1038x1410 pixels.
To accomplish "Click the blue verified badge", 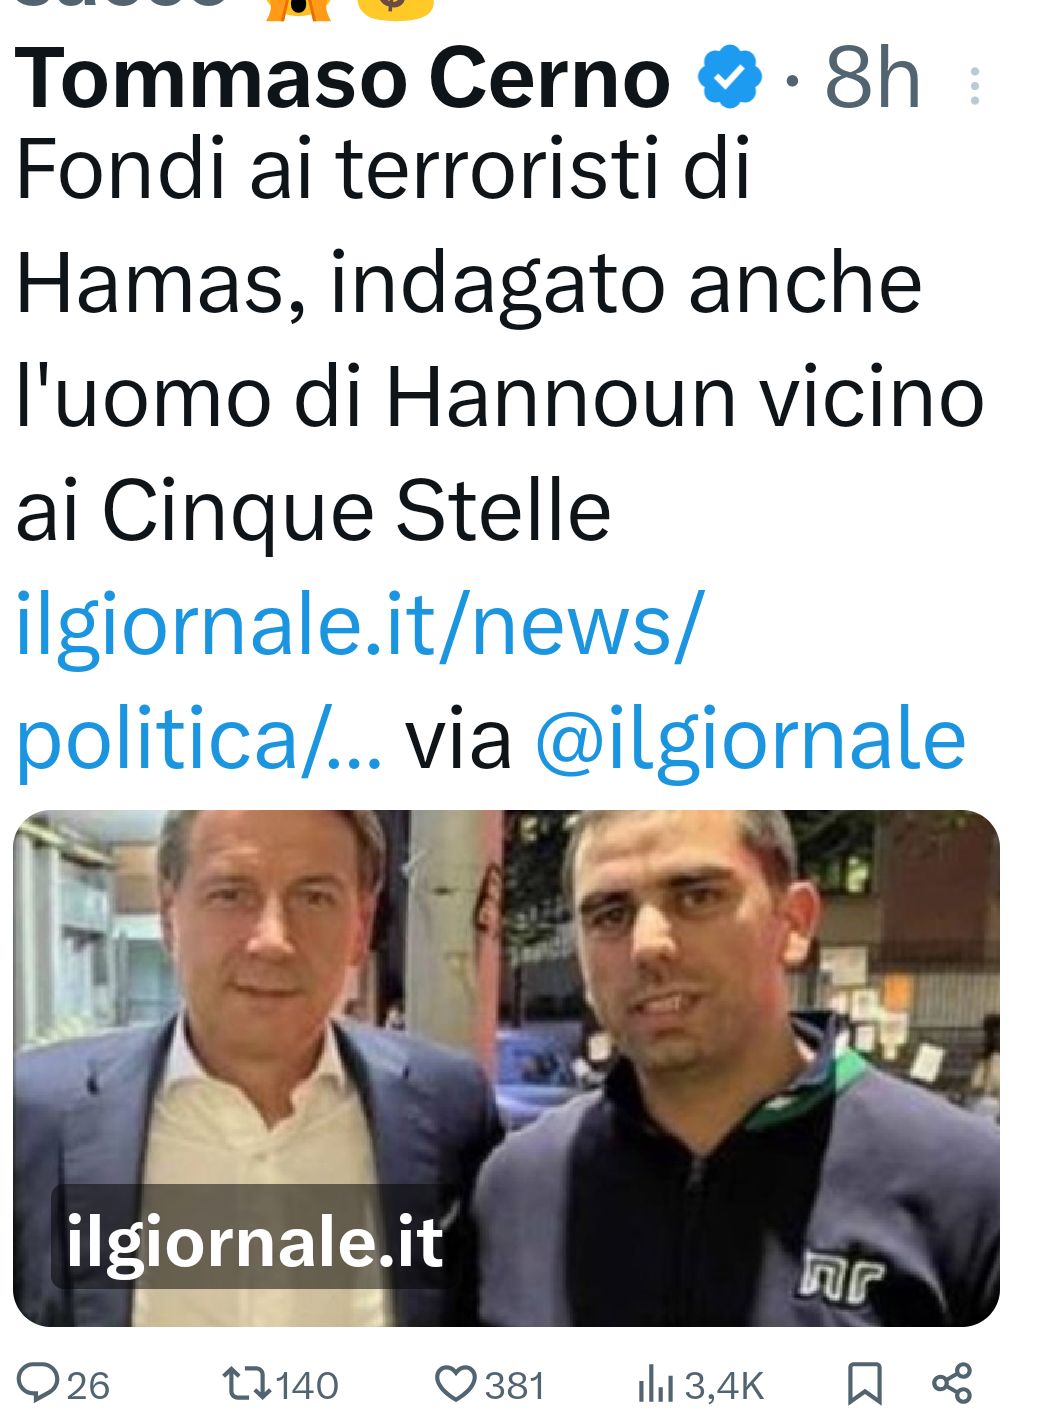I will tap(730, 78).
